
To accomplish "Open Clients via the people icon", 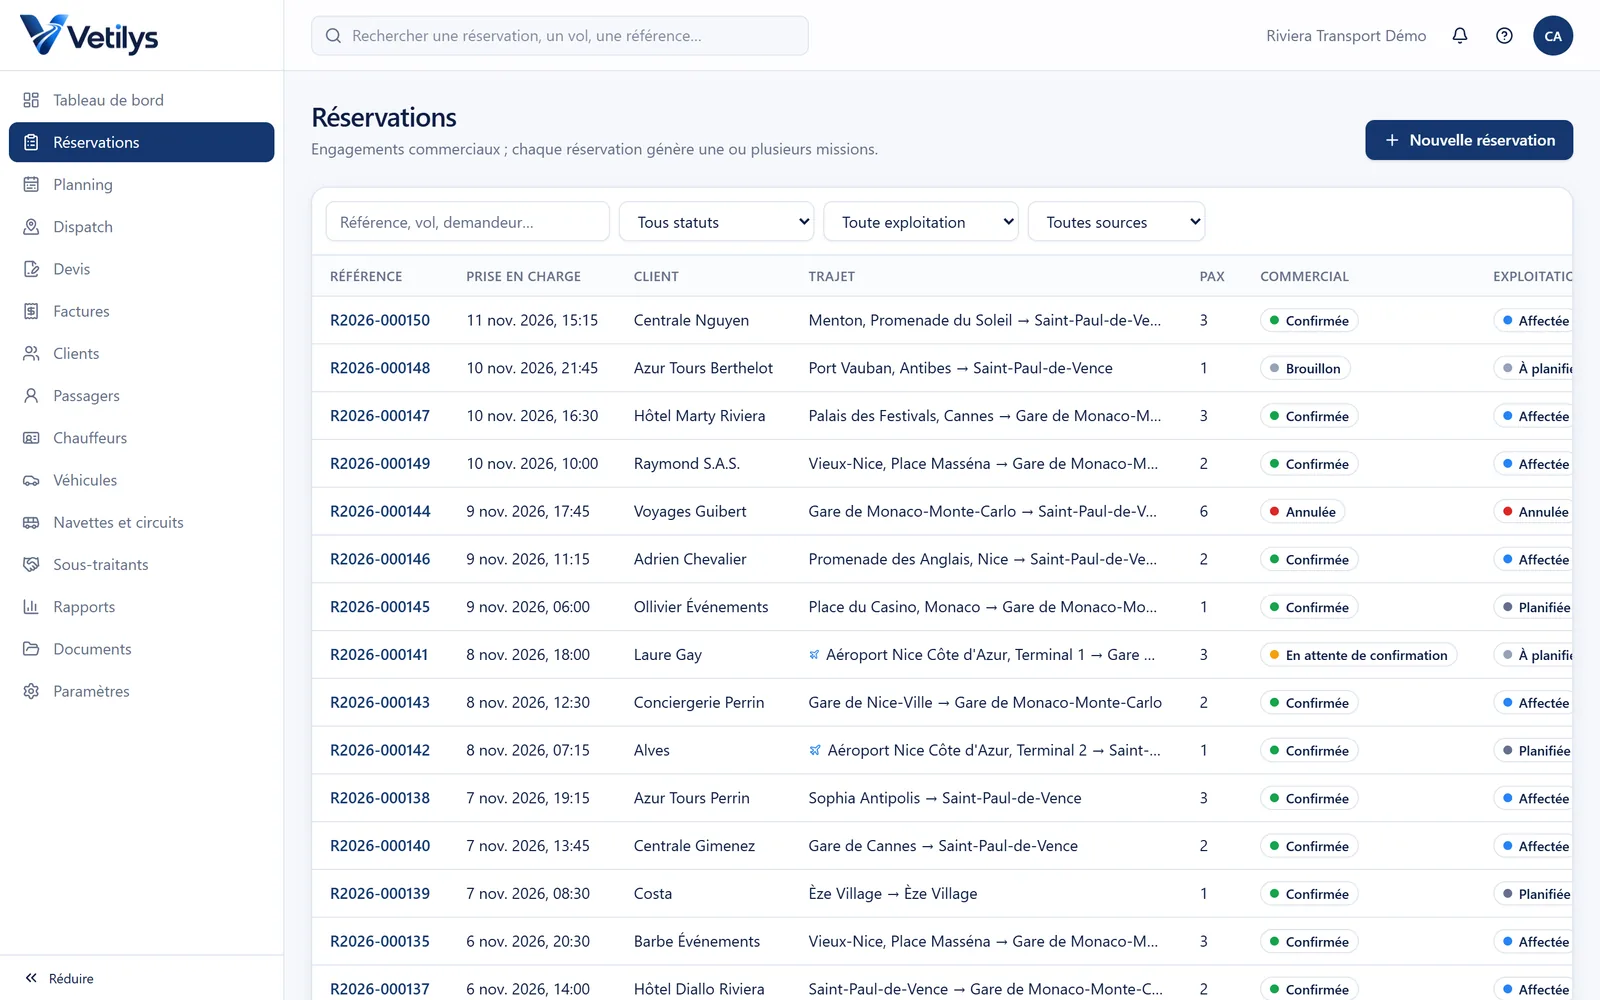I will click(x=31, y=353).
